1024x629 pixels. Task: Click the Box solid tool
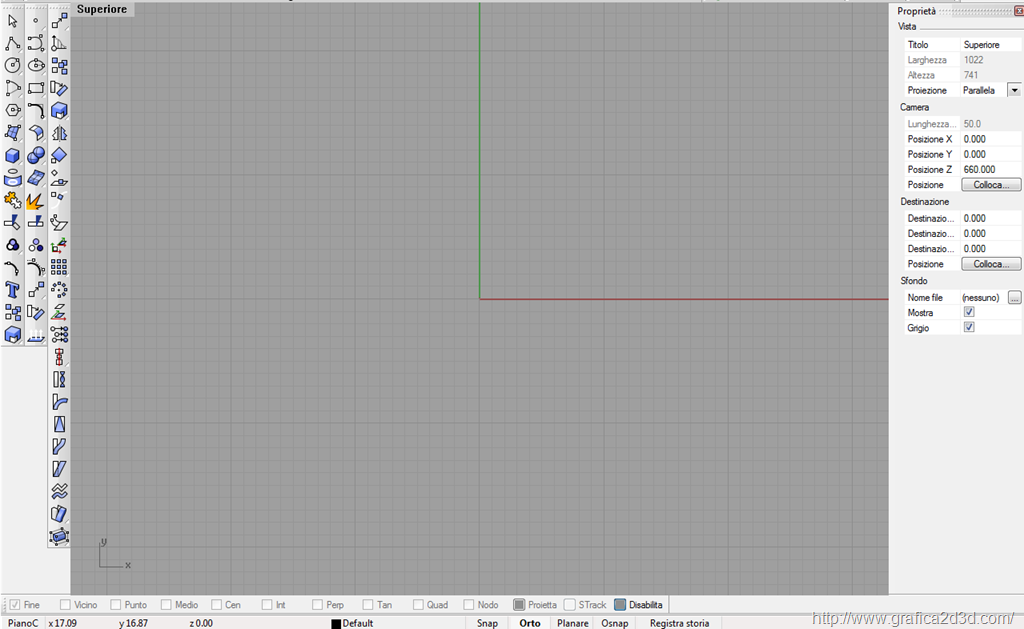(12, 156)
